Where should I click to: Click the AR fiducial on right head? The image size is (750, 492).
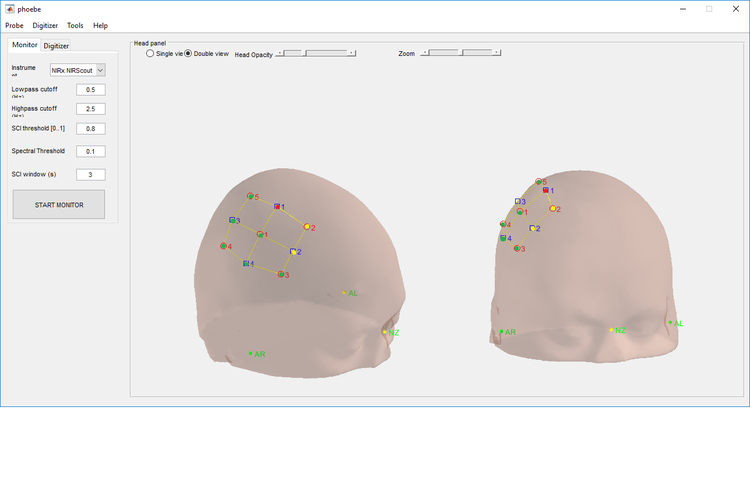click(x=501, y=331)
